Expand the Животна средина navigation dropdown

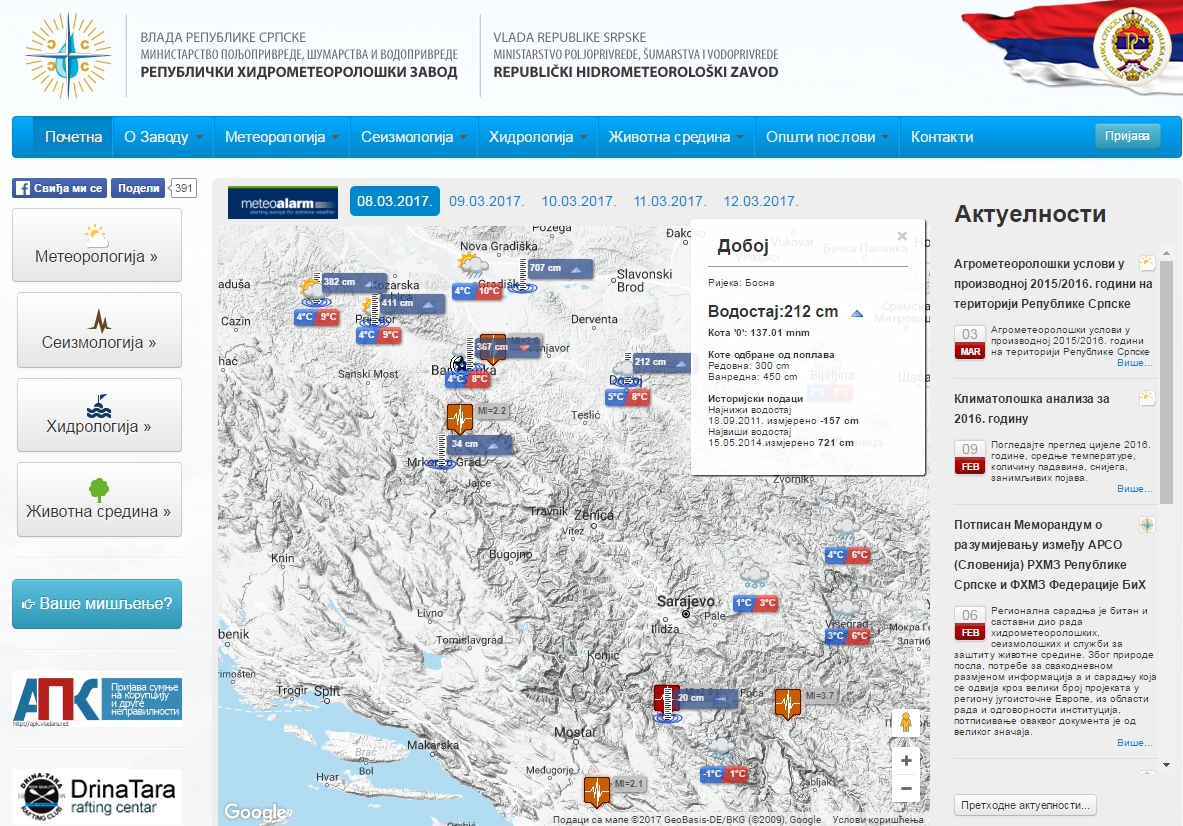click(675, 137)
